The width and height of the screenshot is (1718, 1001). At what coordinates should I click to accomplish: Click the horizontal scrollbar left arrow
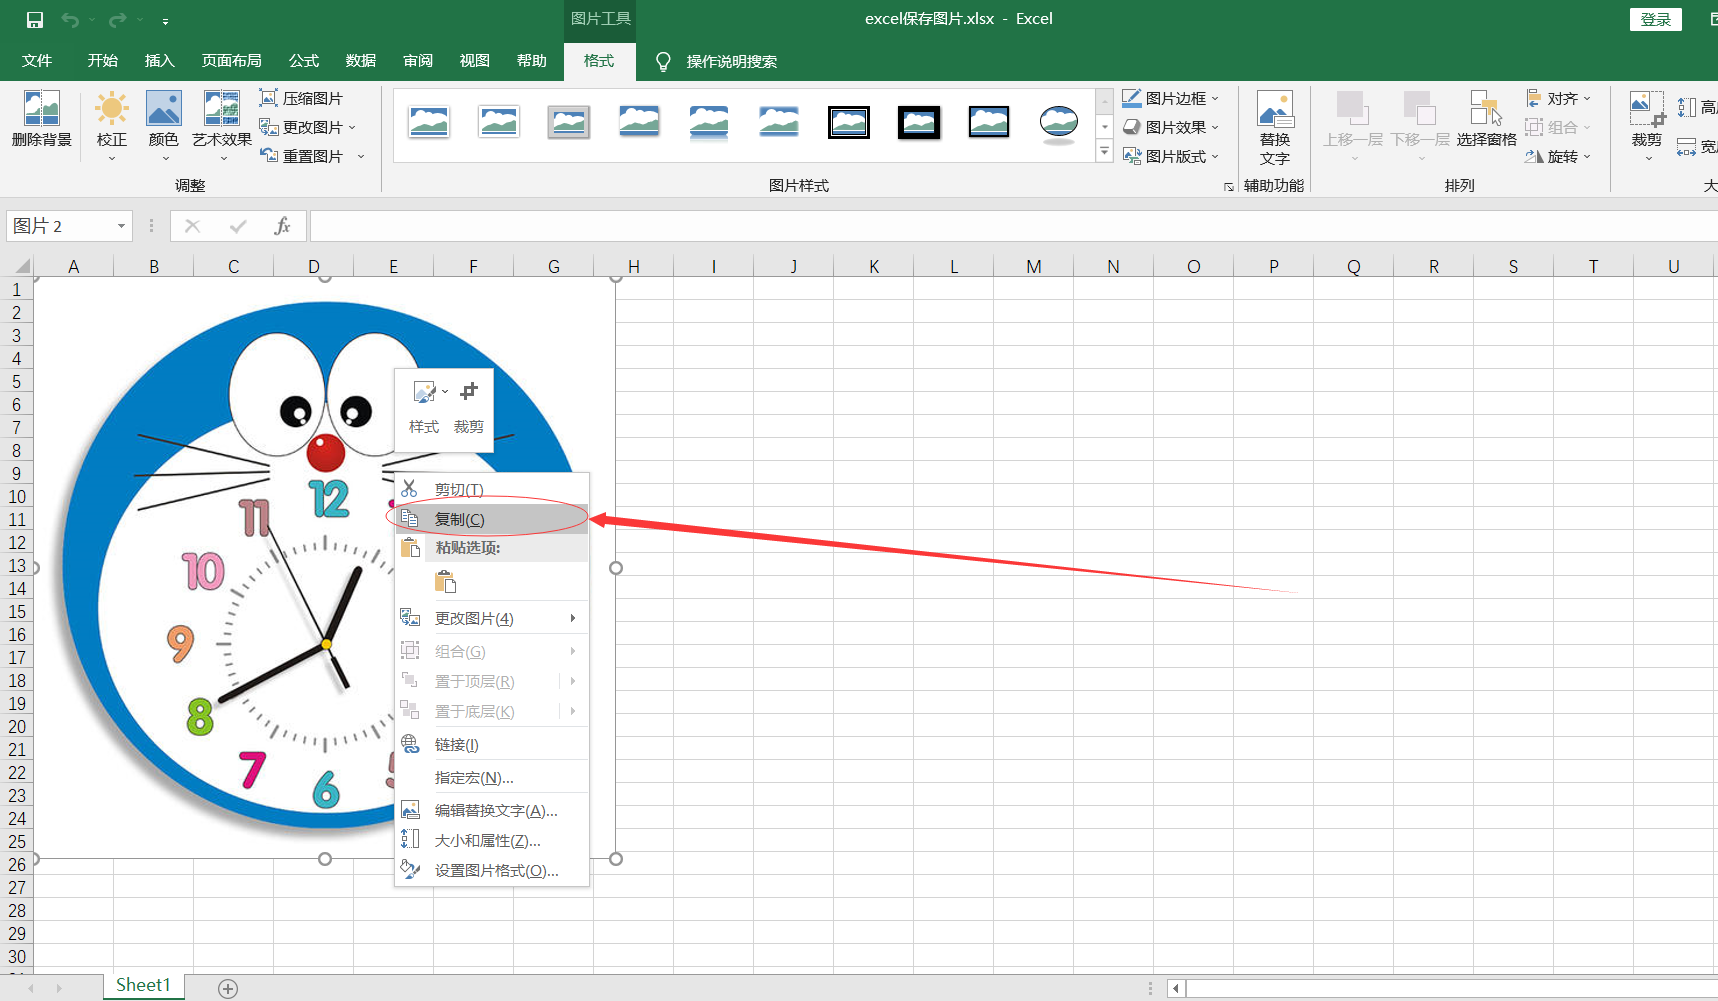point(1177,988)
